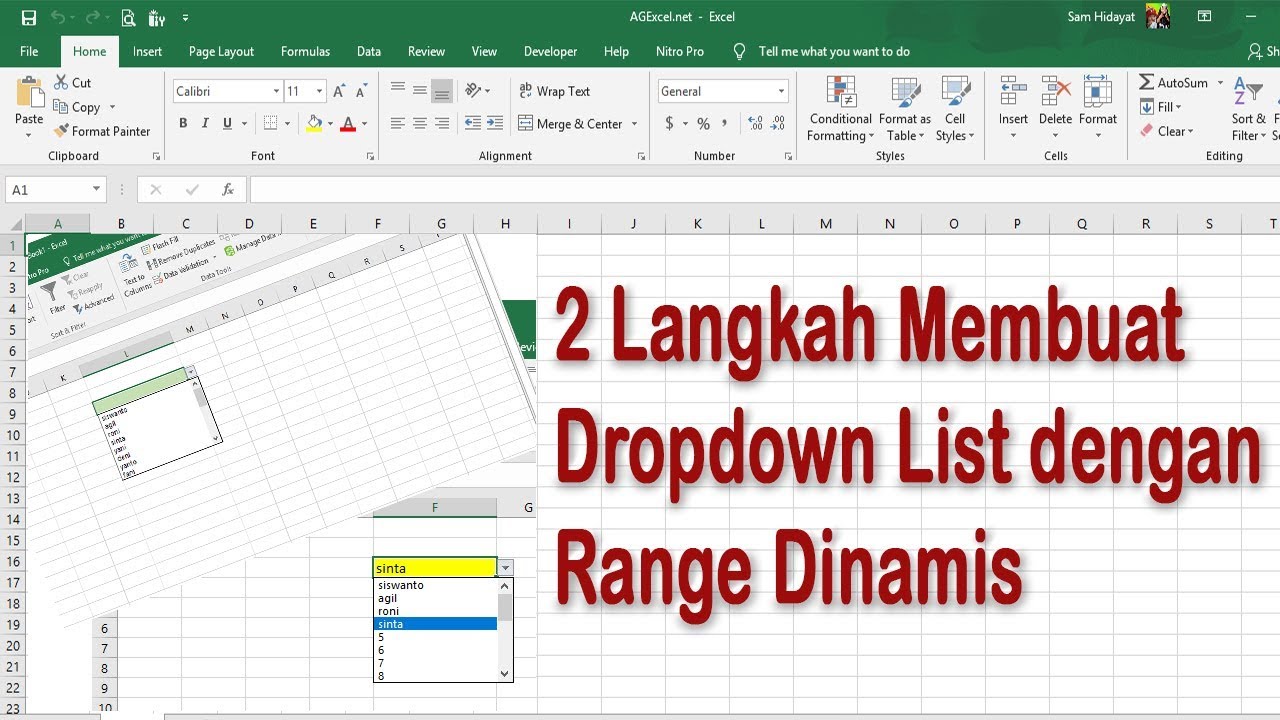This screenshot has width=1280, height=720.
Task: Open the Calibri font name dropdown
Action: tap(277, 91)
